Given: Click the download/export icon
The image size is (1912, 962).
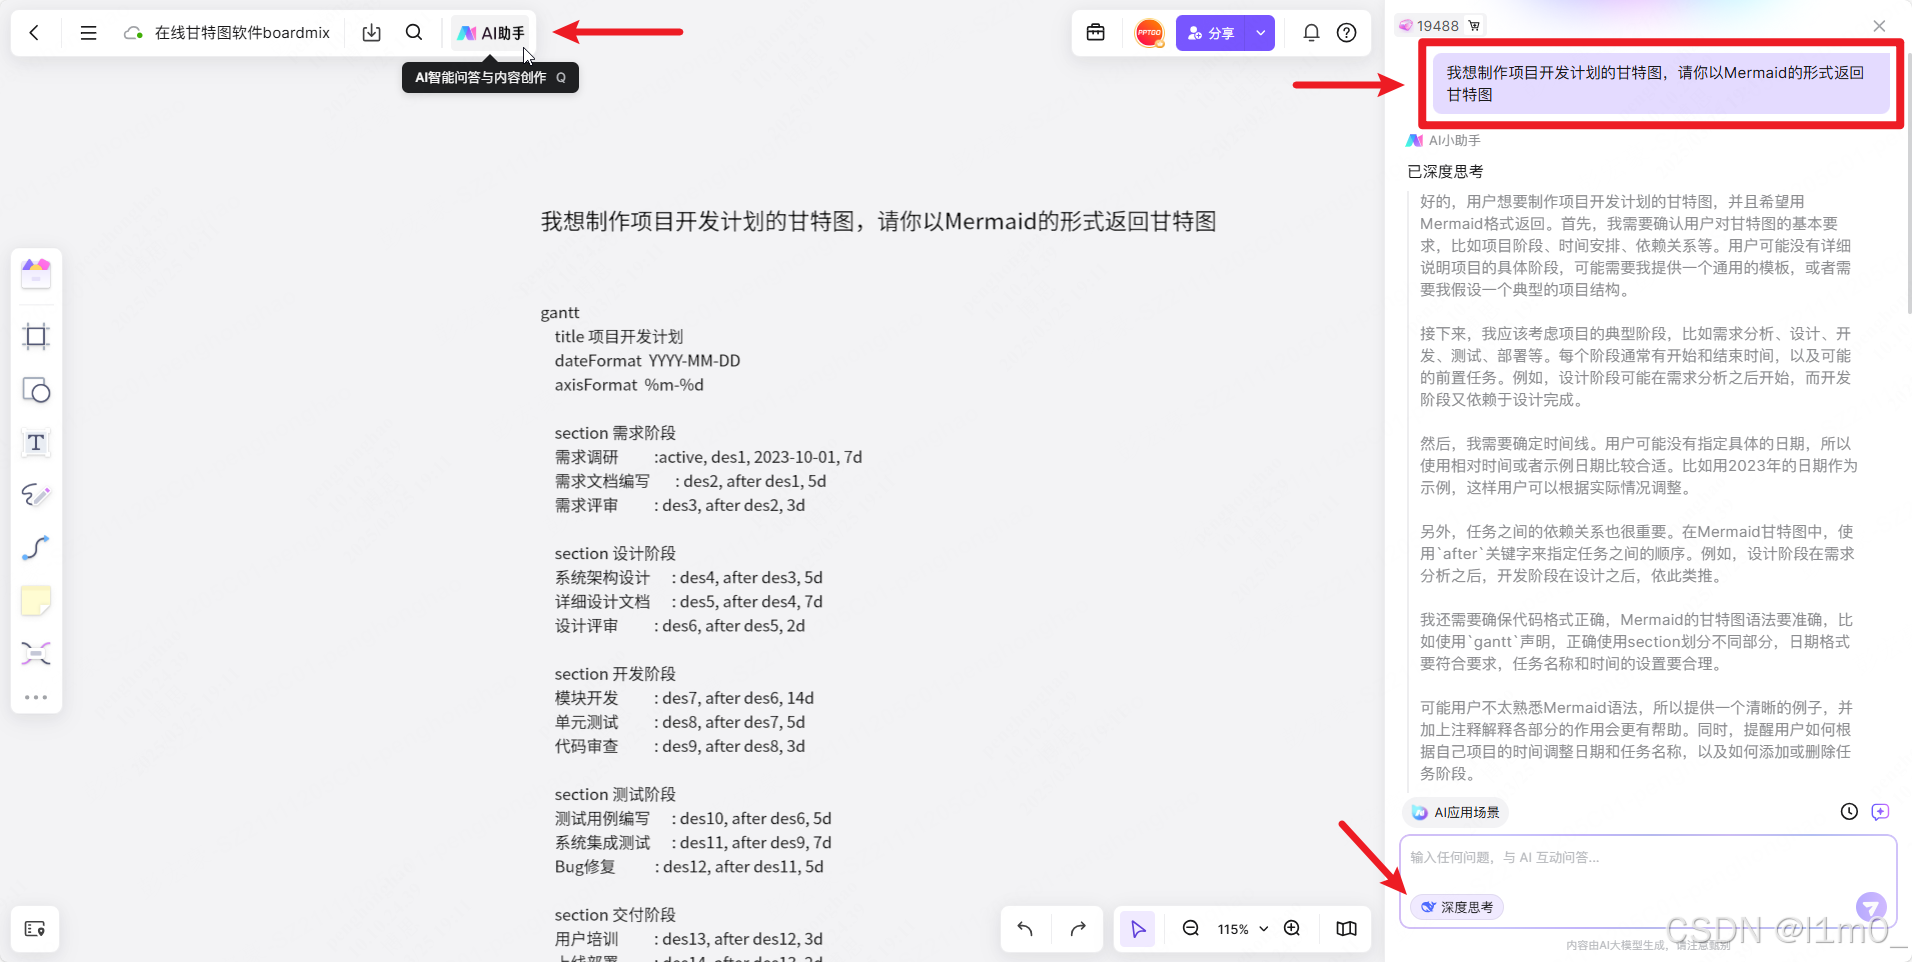Looking at the screenshot, I should (x=371, y=33).
